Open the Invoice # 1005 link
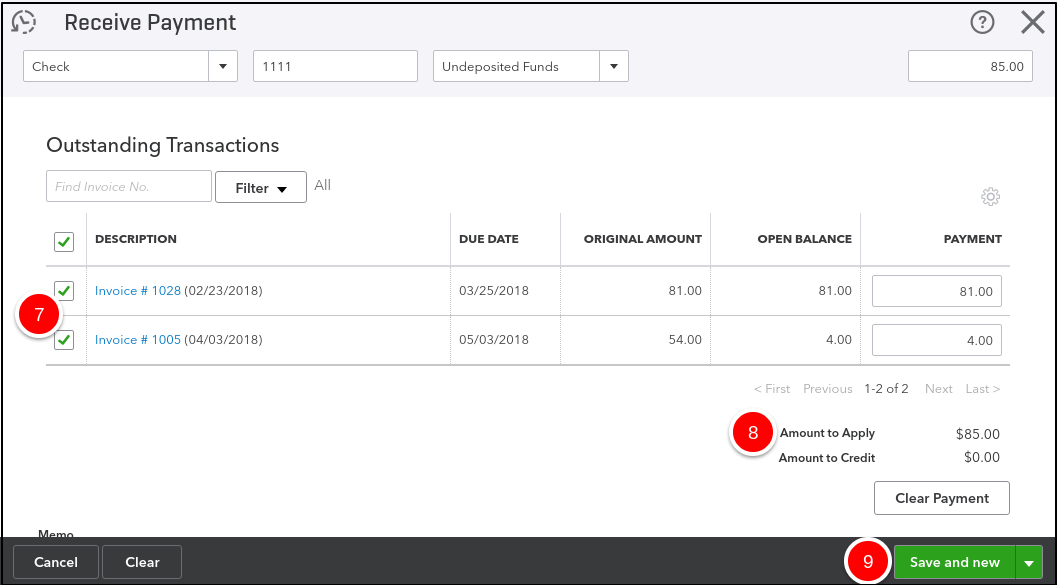This screenshot has width=1057, height=585. (x=138, y=340)
